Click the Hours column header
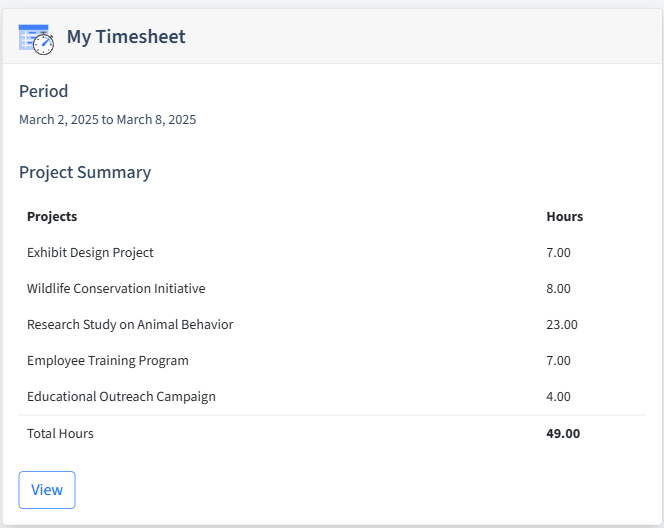 click(x=564, y=216)
